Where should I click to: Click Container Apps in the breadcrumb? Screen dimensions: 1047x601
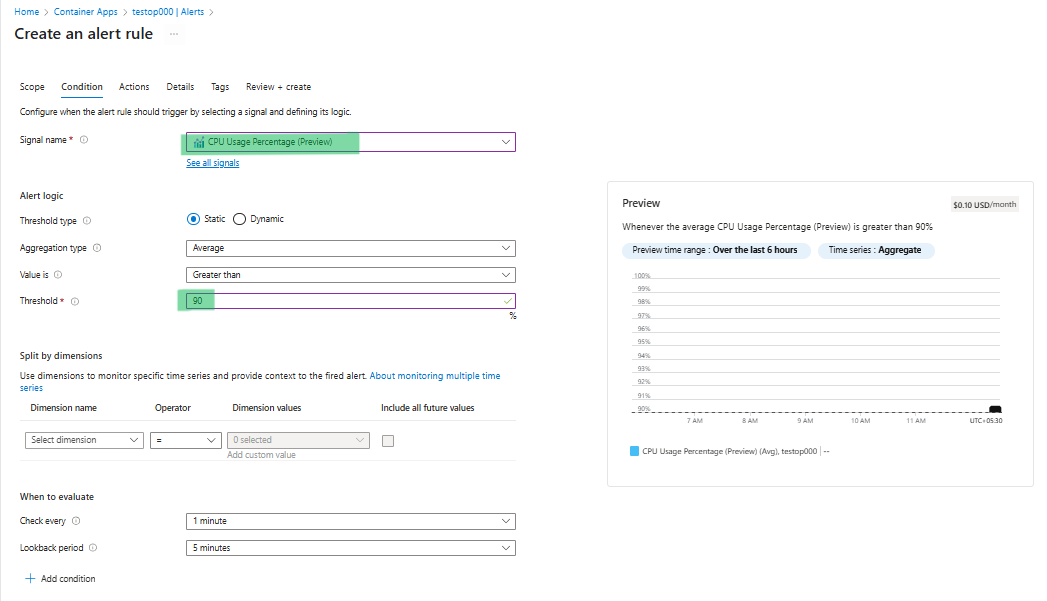click(x=85, y=12)
